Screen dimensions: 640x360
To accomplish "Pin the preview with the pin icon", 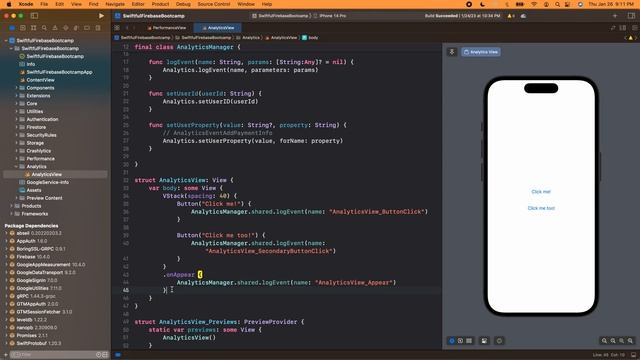I will point(452,52).
